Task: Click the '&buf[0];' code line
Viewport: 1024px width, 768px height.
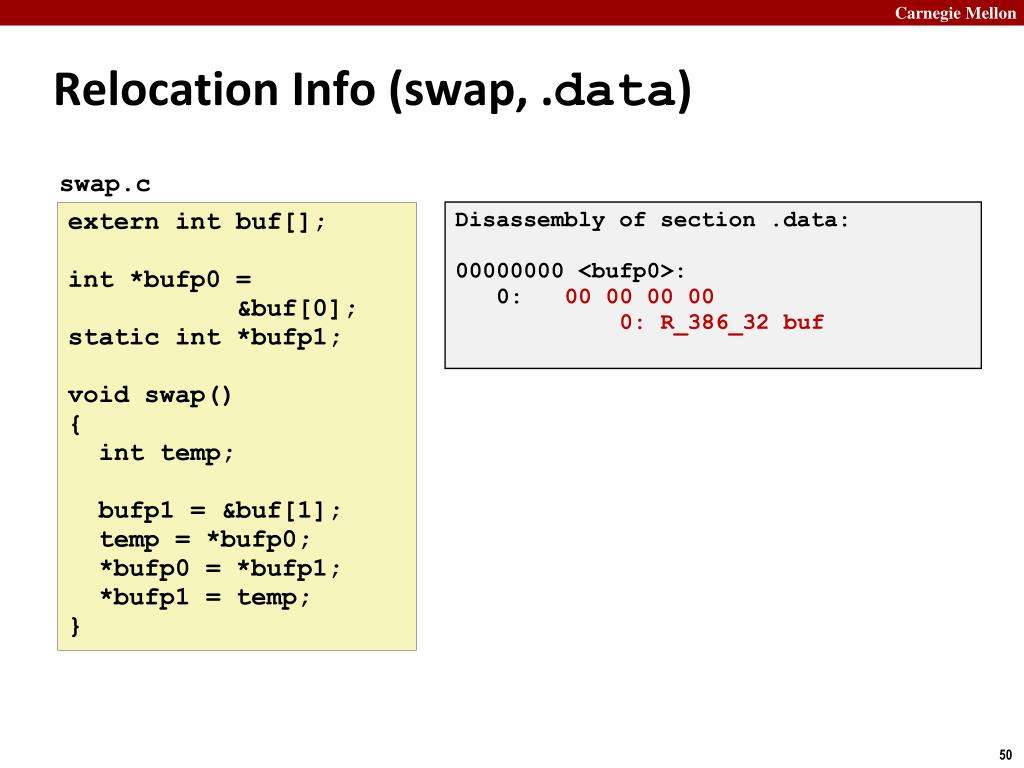Action: pos(297,308)
